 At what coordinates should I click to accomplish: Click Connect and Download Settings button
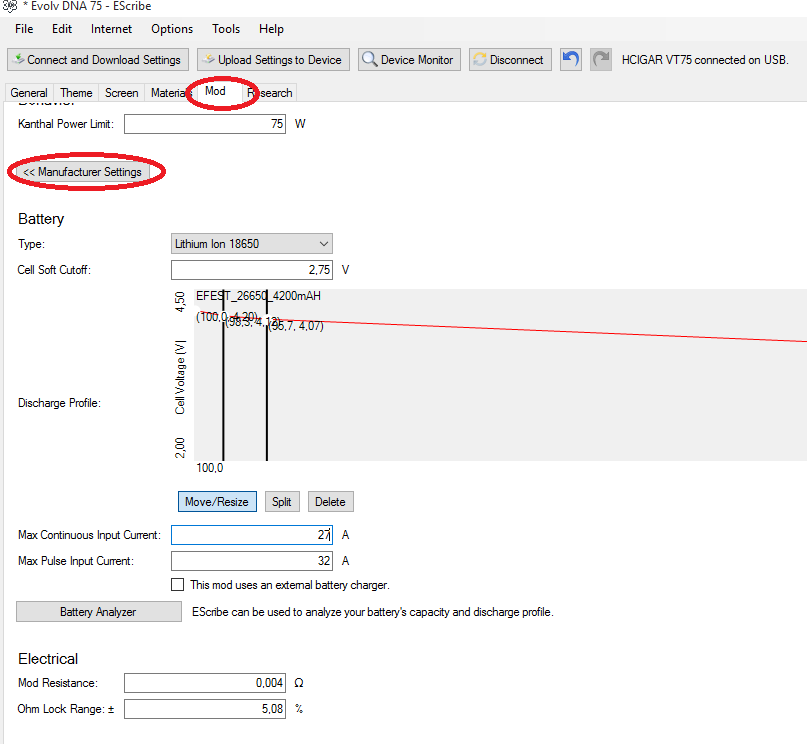point(97,60)
